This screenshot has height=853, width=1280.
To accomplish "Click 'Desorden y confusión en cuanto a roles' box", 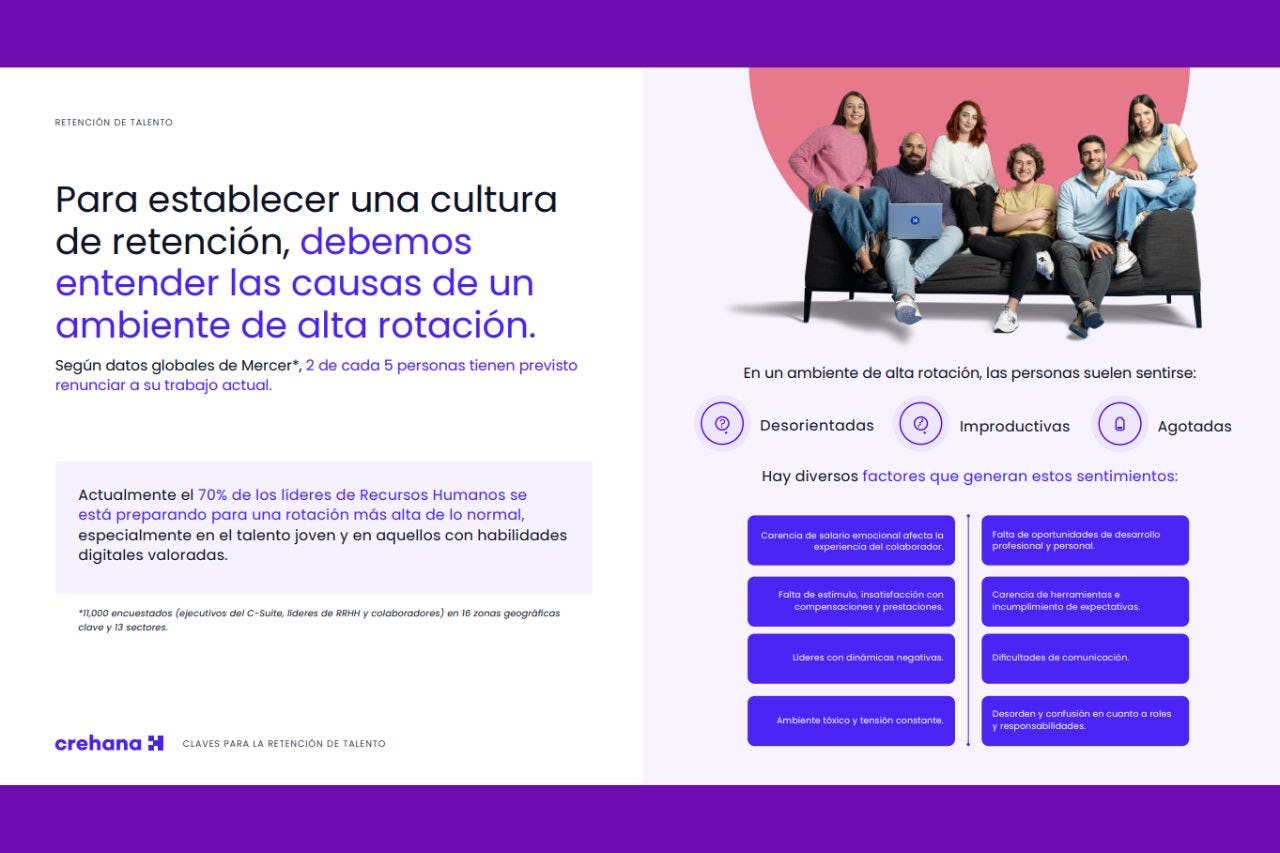I will [1085, 720].
